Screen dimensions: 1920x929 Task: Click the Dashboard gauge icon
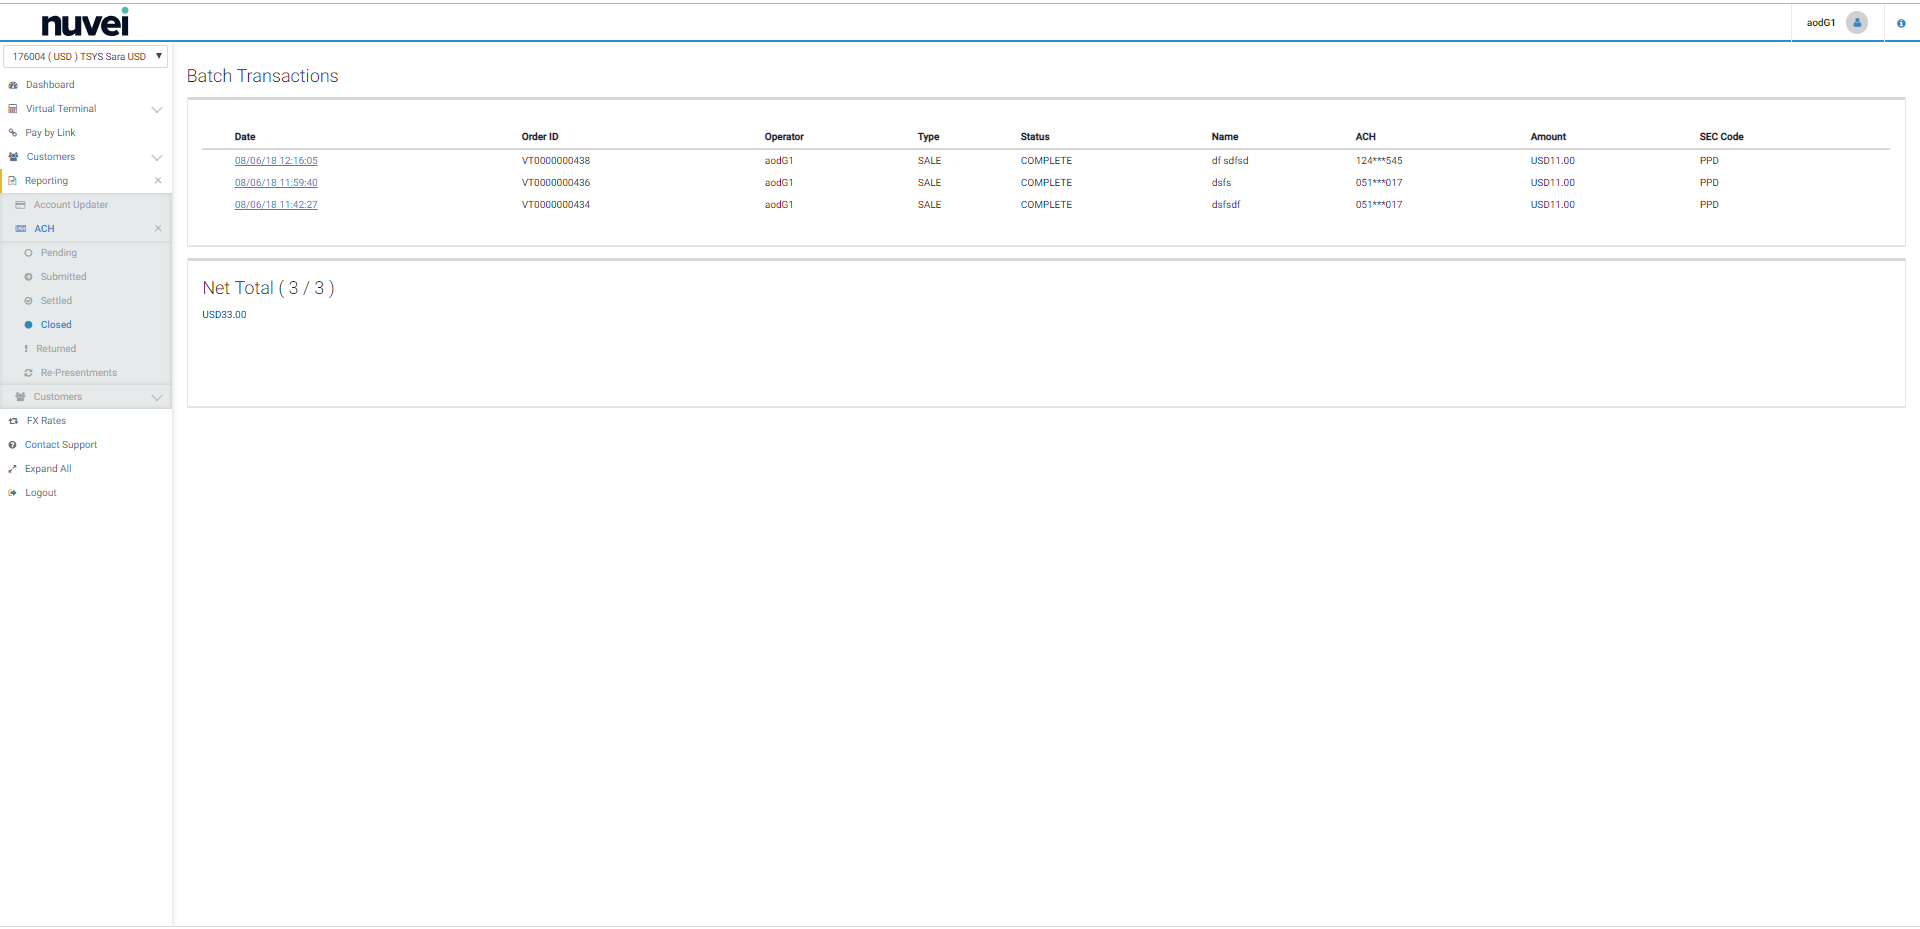[13, 85]
